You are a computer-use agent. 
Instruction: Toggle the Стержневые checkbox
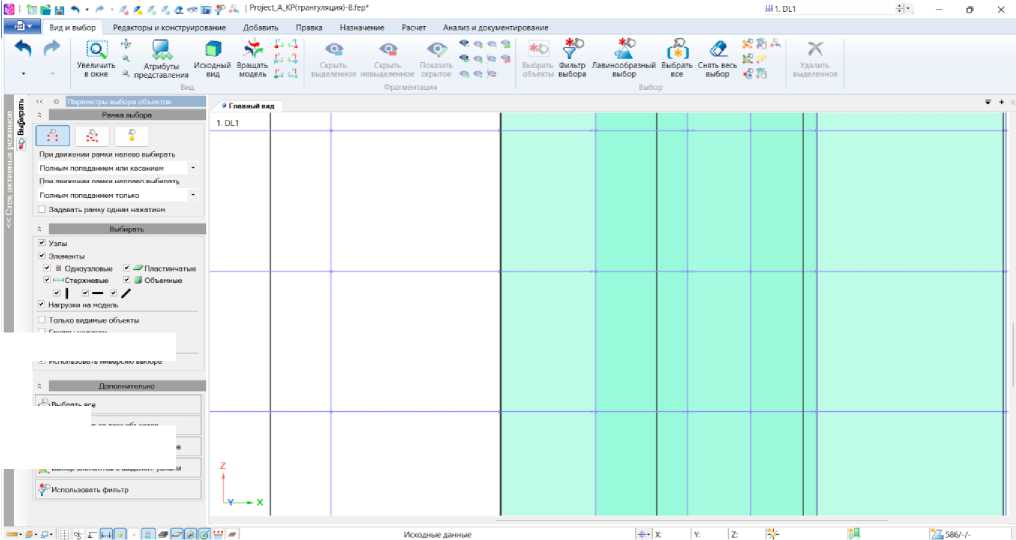[x=47, y=280]
